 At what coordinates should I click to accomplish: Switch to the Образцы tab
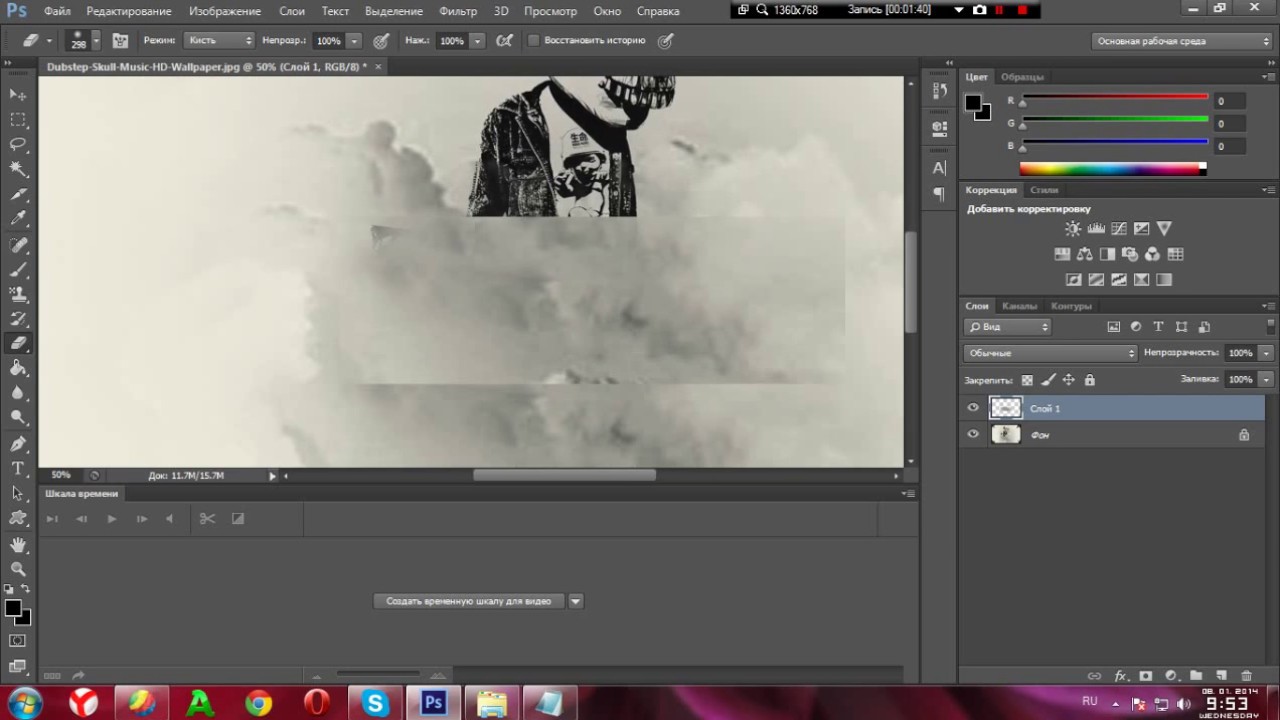[1022, 77]
